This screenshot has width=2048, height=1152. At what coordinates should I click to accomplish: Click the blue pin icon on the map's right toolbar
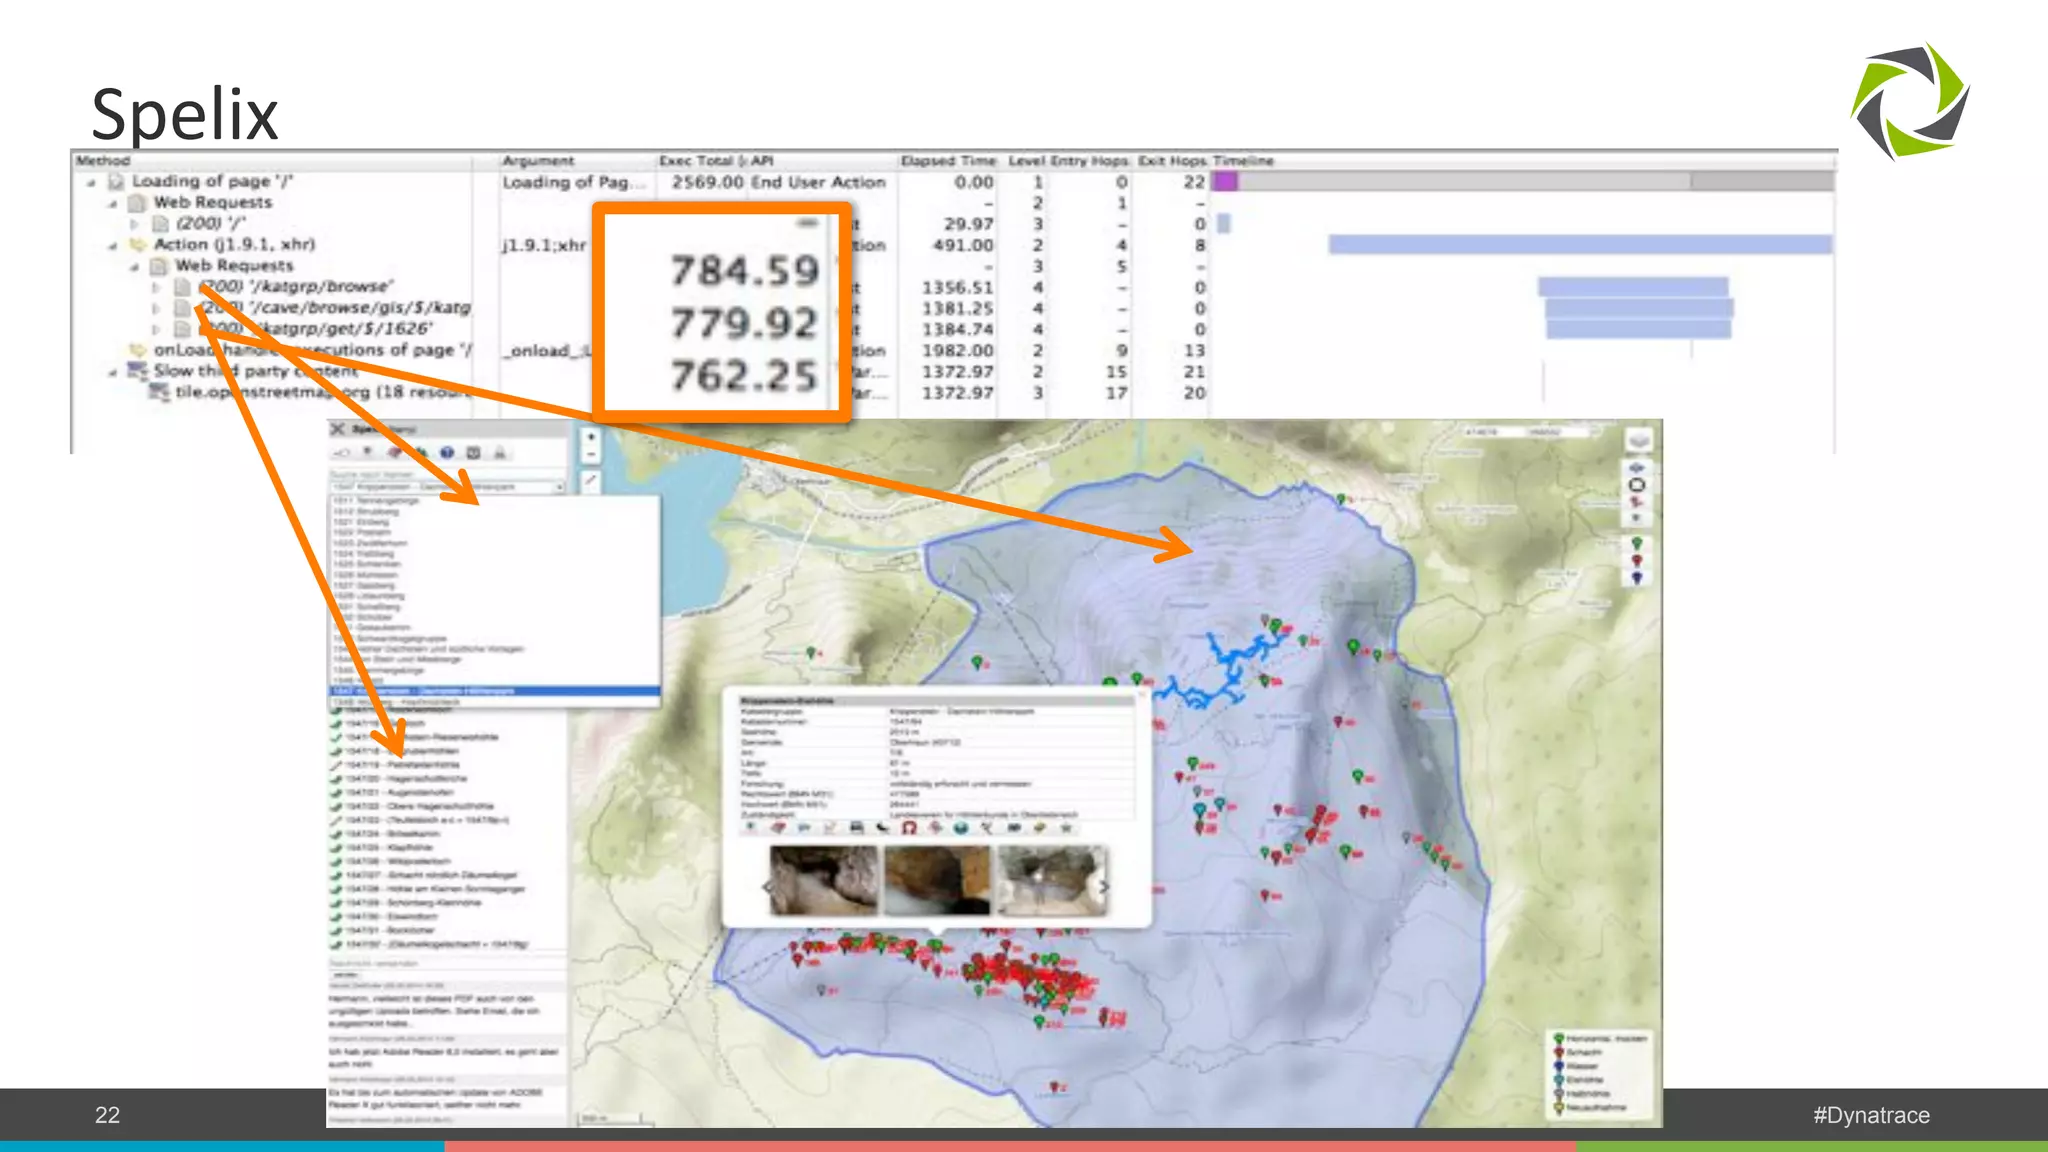point(1637,578)
